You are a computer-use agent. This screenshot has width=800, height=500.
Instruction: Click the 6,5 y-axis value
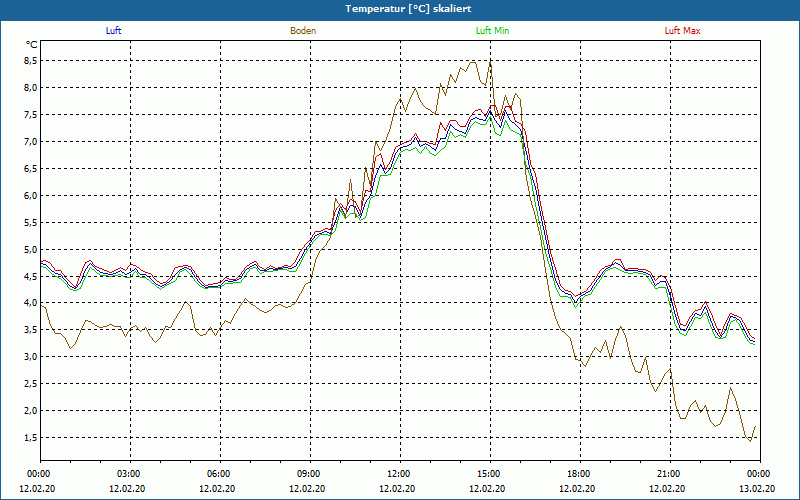tap(31, 169)
